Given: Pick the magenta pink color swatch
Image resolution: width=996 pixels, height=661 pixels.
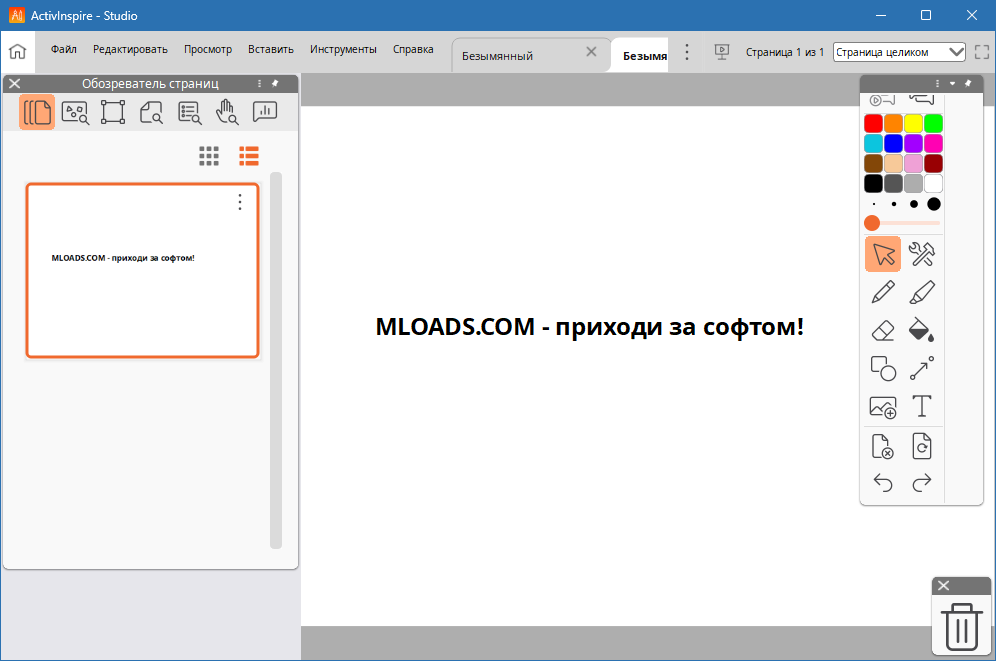Looking at the screenshot, I should (x=933, y=144).
